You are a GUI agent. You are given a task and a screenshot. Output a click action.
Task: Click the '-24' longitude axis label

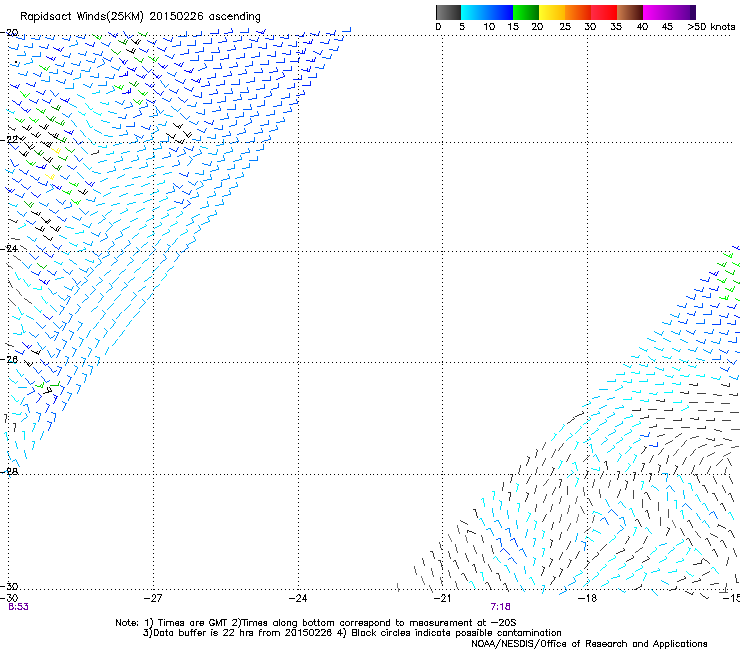[298, 598]
